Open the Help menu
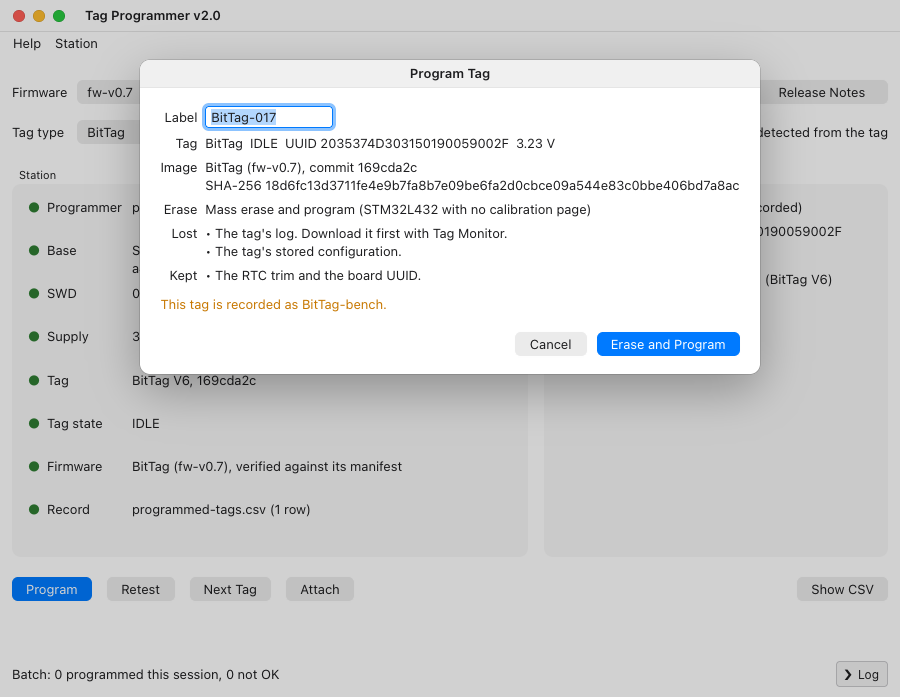 tap(27, 44)
